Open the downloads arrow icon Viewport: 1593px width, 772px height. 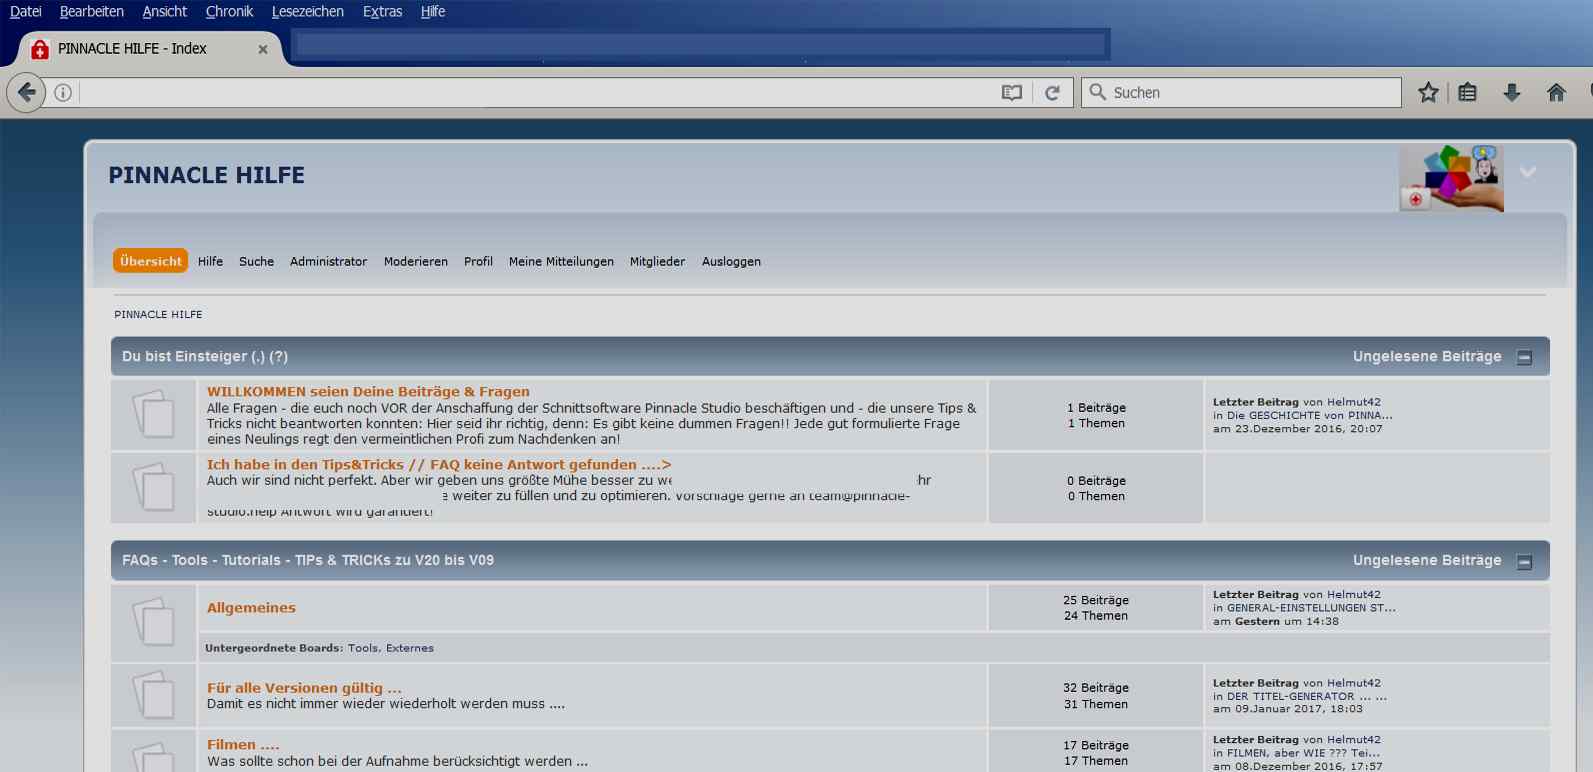pos(1512,93)
